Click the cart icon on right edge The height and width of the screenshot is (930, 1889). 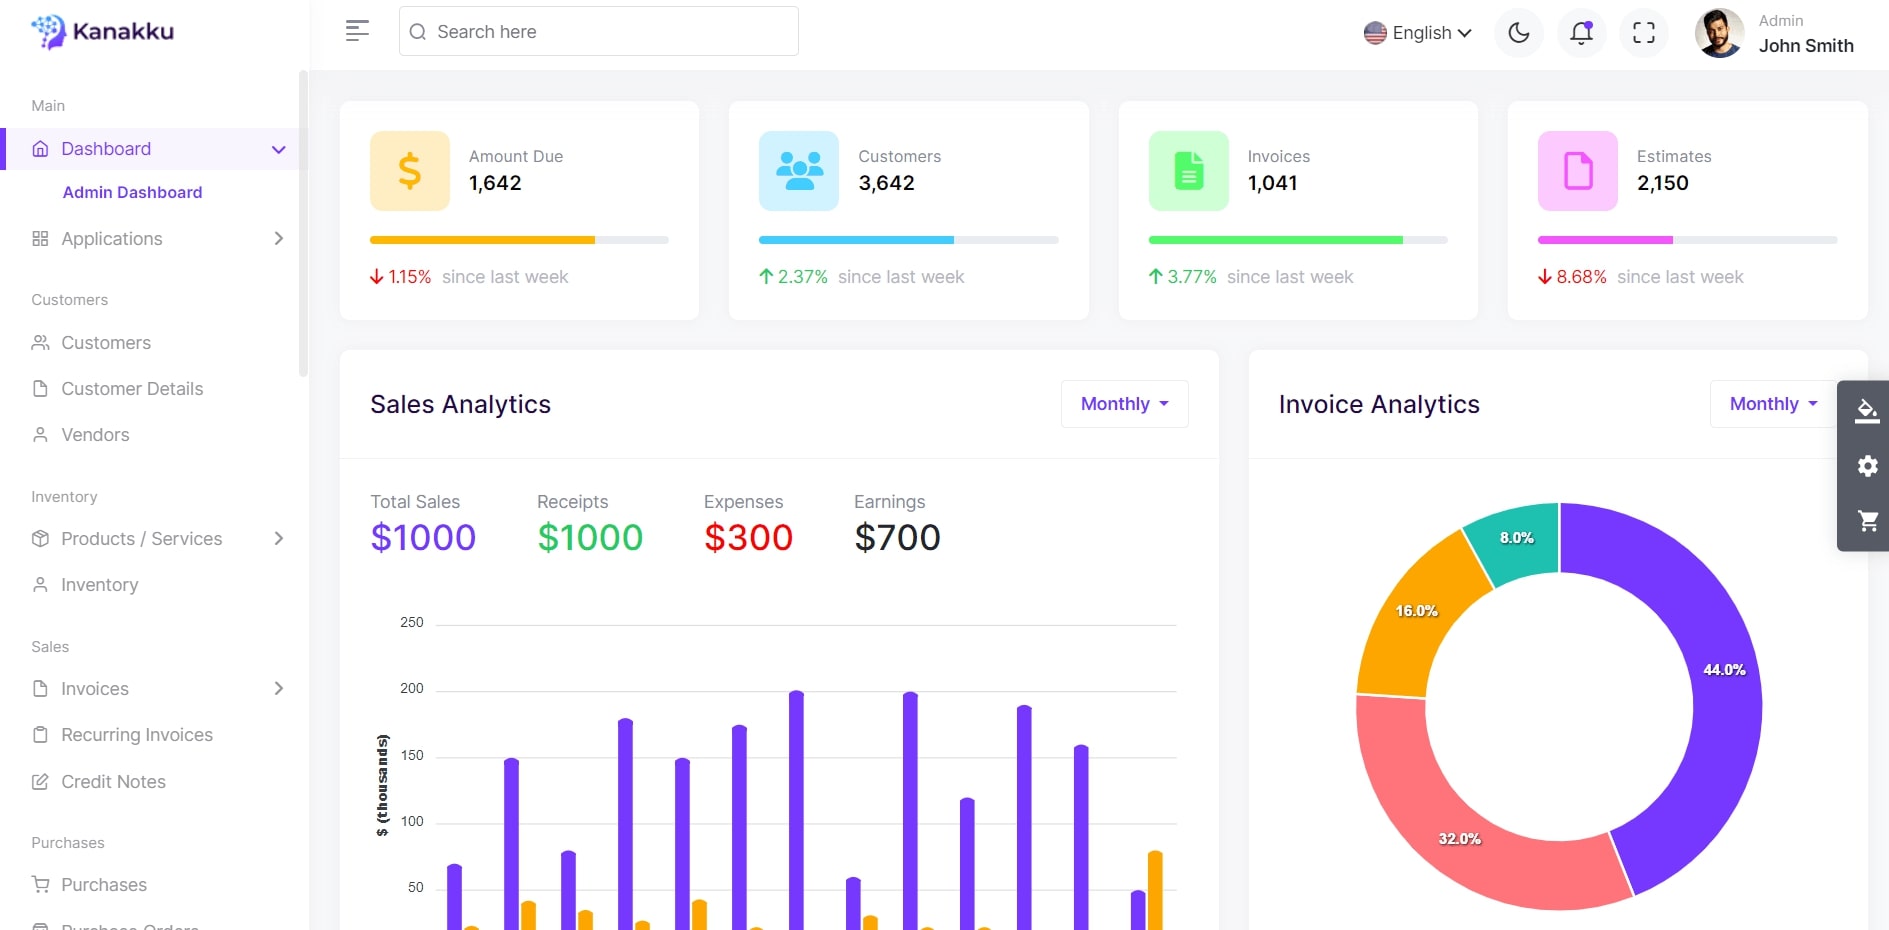coord(1866,521)
